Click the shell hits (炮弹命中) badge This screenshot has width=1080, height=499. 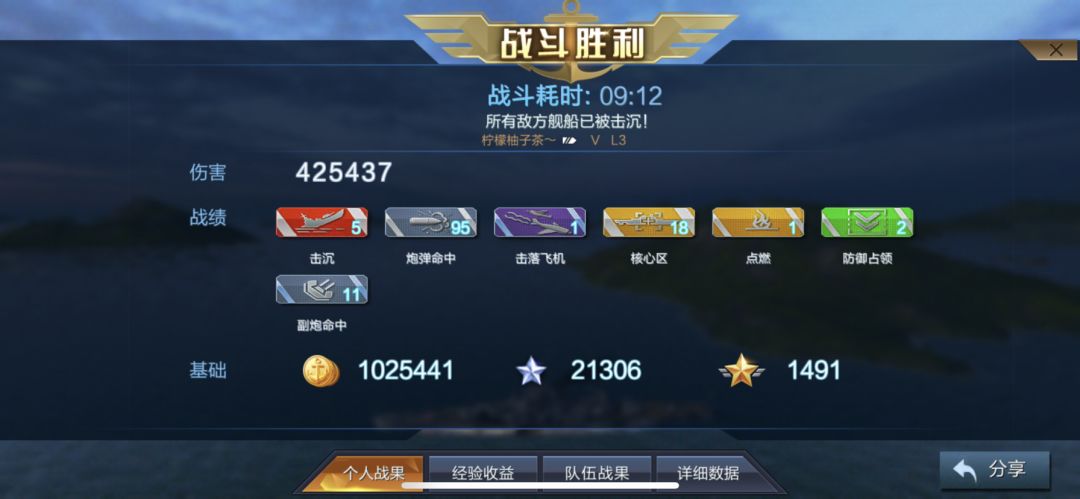tap(430, 223)
